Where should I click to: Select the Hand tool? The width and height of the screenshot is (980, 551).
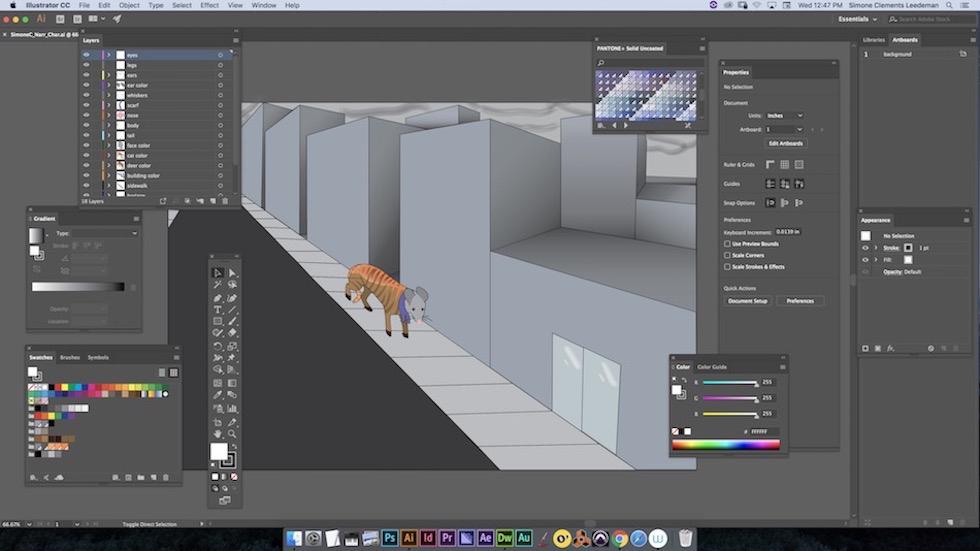pos(218,434)
